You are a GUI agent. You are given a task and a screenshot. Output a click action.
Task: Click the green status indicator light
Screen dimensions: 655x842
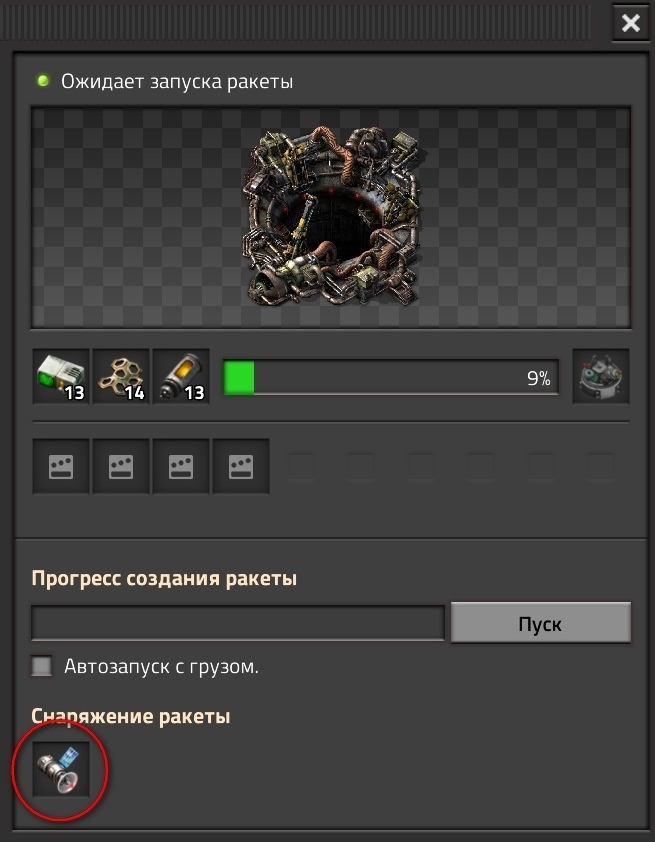(43, 81)
